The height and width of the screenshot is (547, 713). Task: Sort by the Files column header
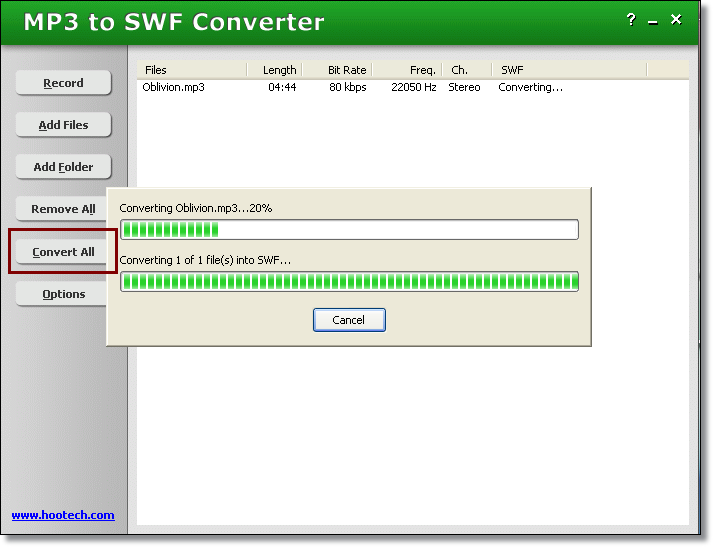pyautogui.click(x=191, y=70)
